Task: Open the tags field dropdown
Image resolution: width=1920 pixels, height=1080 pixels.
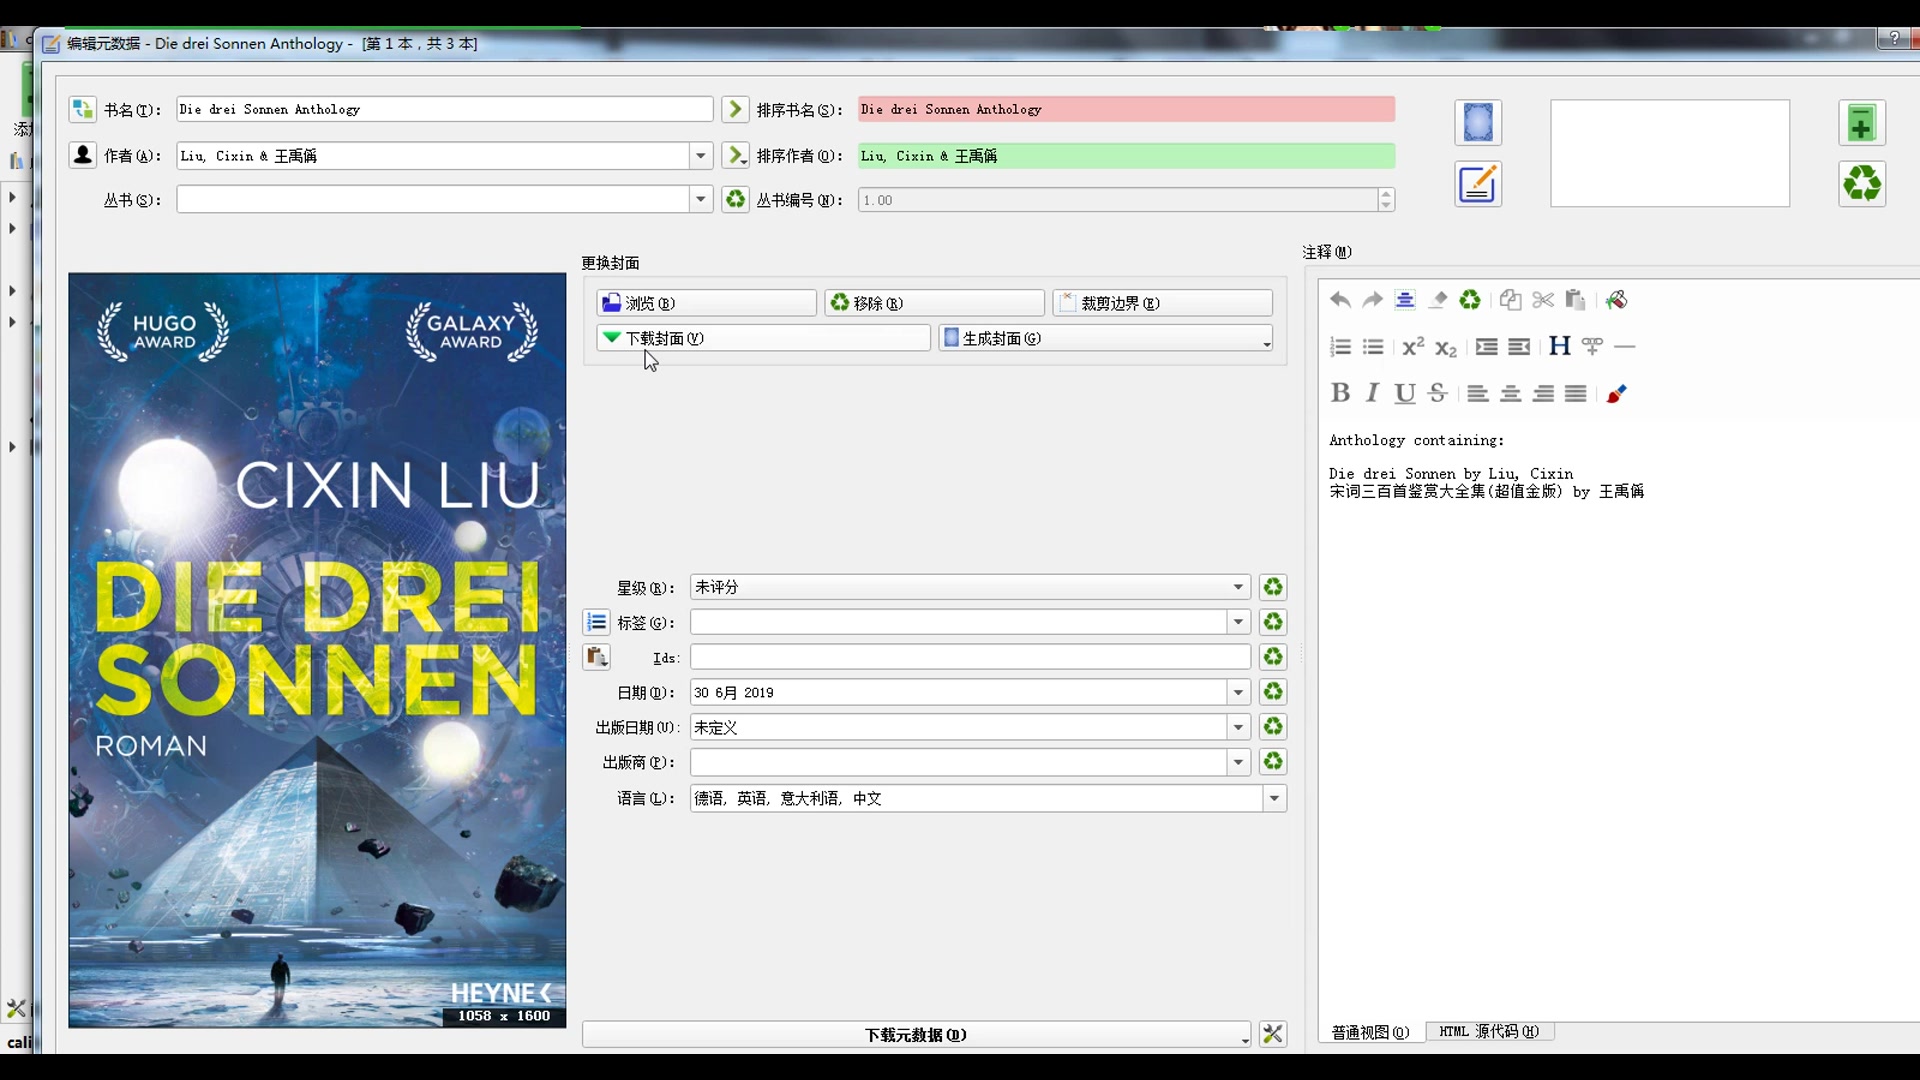Action: (1238, 622)
